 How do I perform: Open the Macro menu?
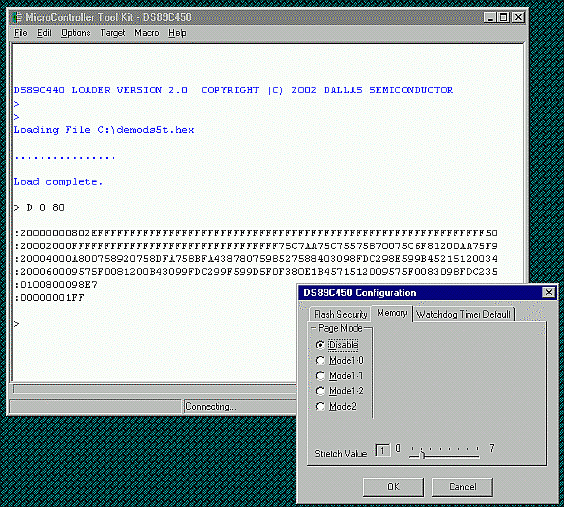click(146, 33)
